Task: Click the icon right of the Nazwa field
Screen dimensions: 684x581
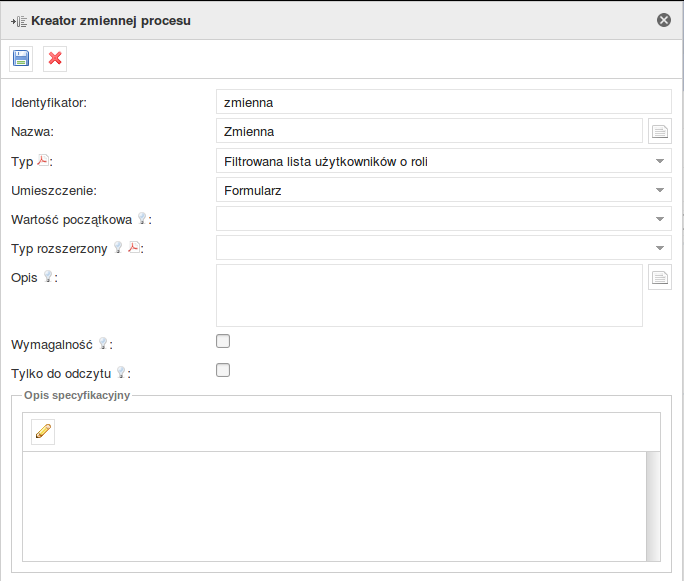Action: [660, 131]
